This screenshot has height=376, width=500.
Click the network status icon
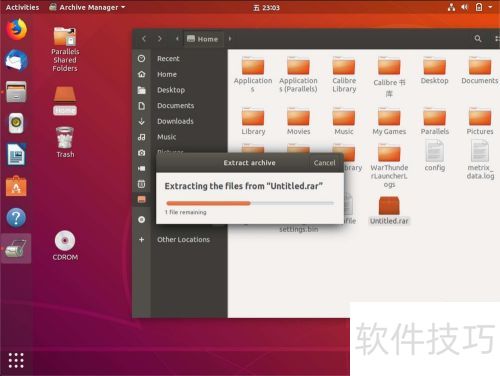pos(451,7)
